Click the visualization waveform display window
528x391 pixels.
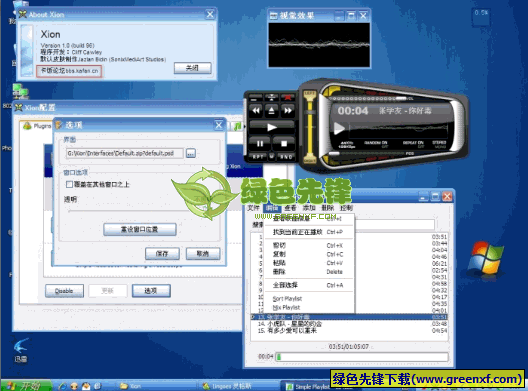click(x=319, y=45)
